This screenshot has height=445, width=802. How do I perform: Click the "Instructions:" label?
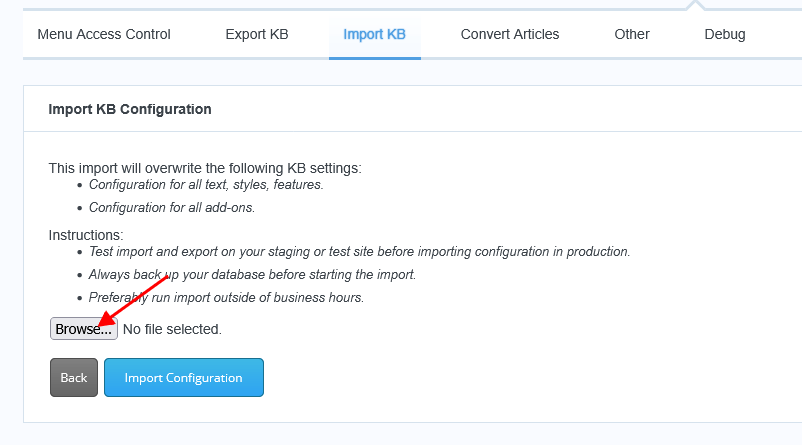[x=86, y=235]
